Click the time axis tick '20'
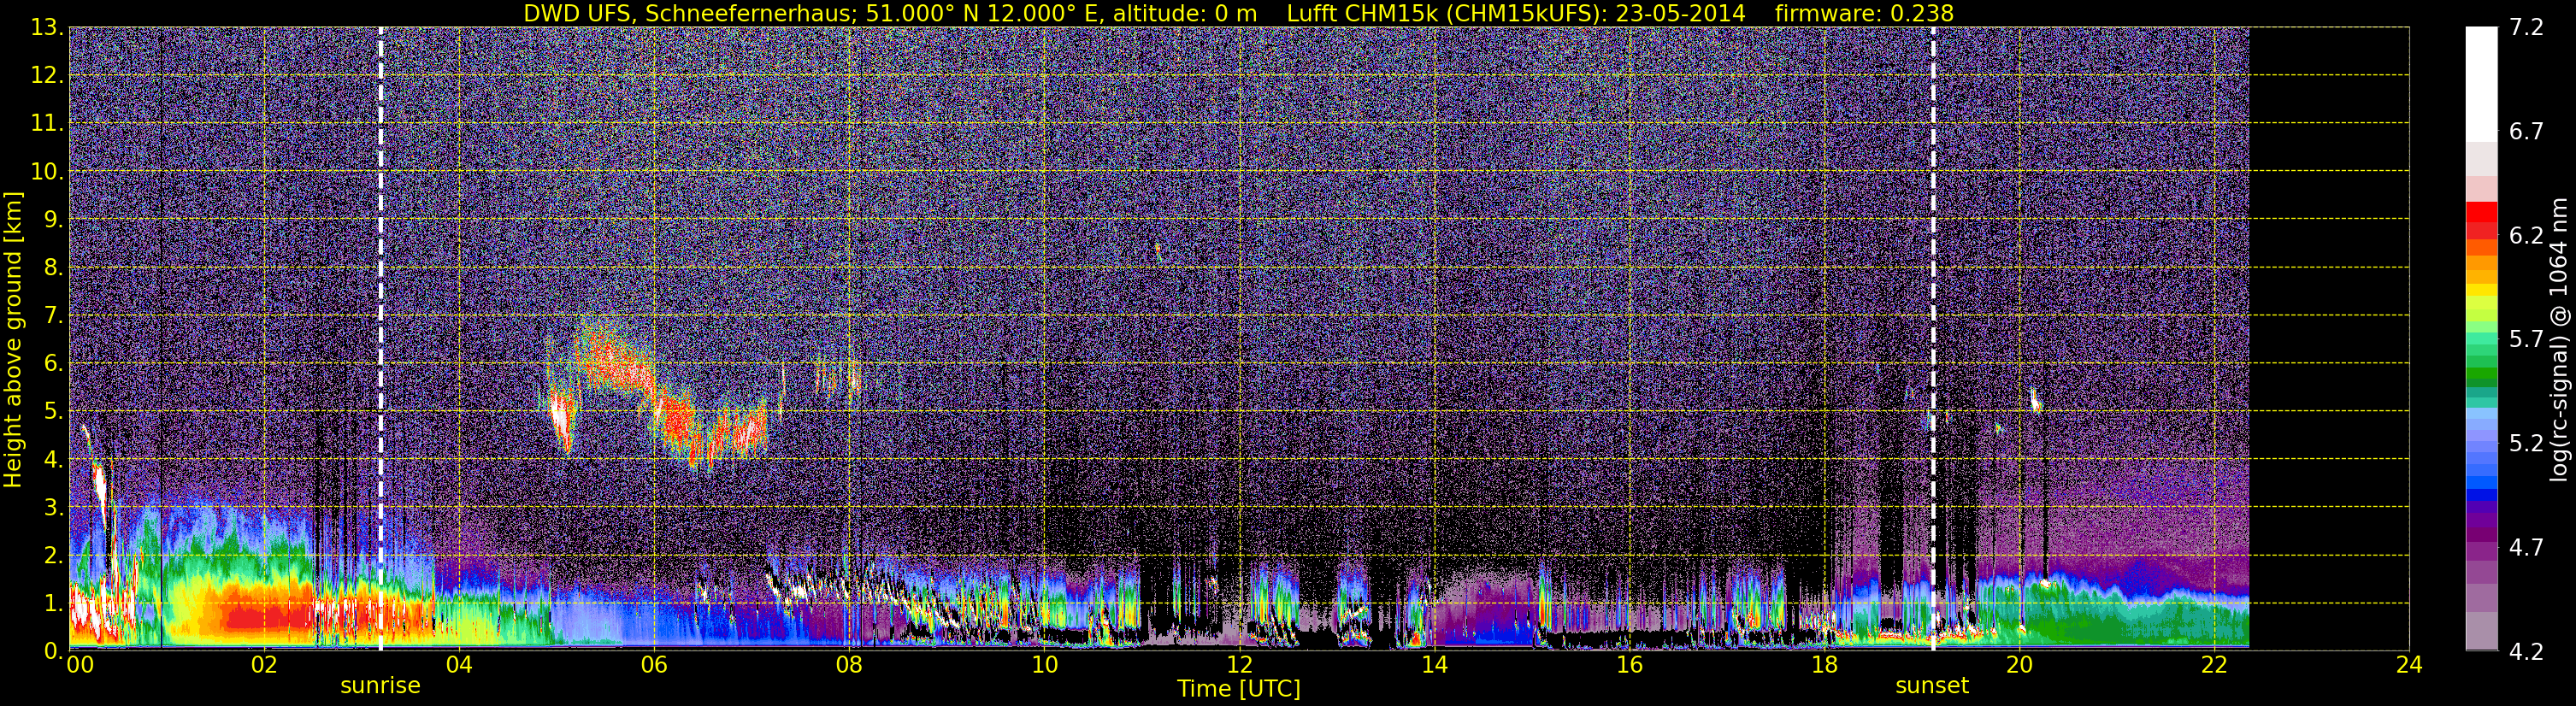 2019,666
